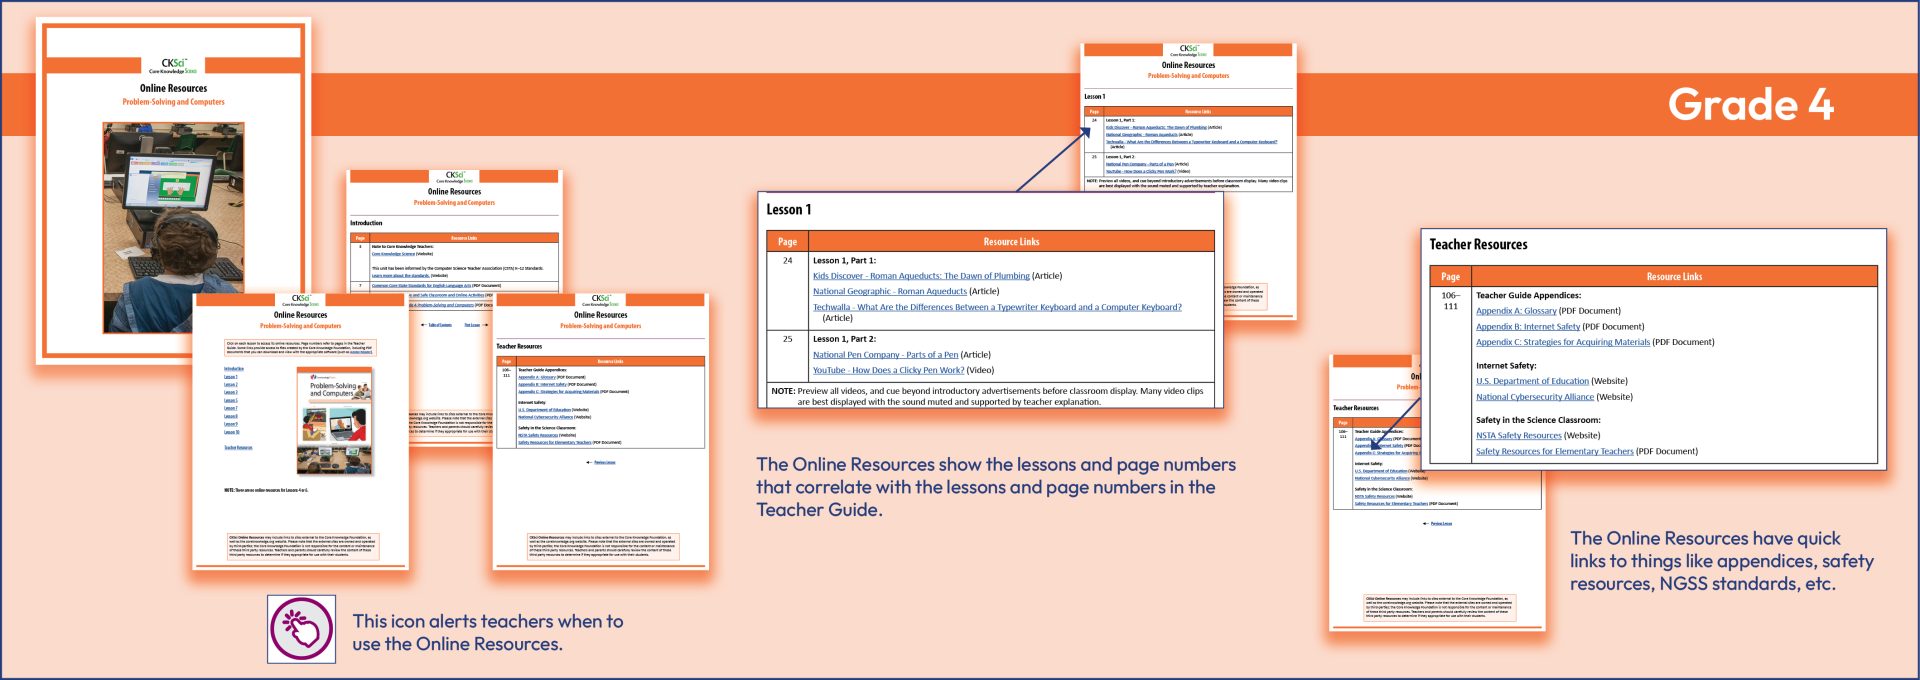Screen dimensions: 1920x680
Task: Click the Teacher Resources enlarged panel heading
Action: click(1477, 245)
